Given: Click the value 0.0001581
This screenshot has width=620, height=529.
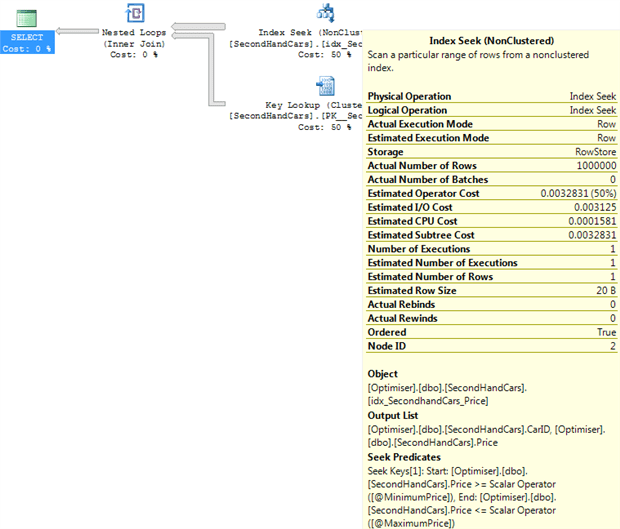Looking at the screenshot, I should pos(592,221).
